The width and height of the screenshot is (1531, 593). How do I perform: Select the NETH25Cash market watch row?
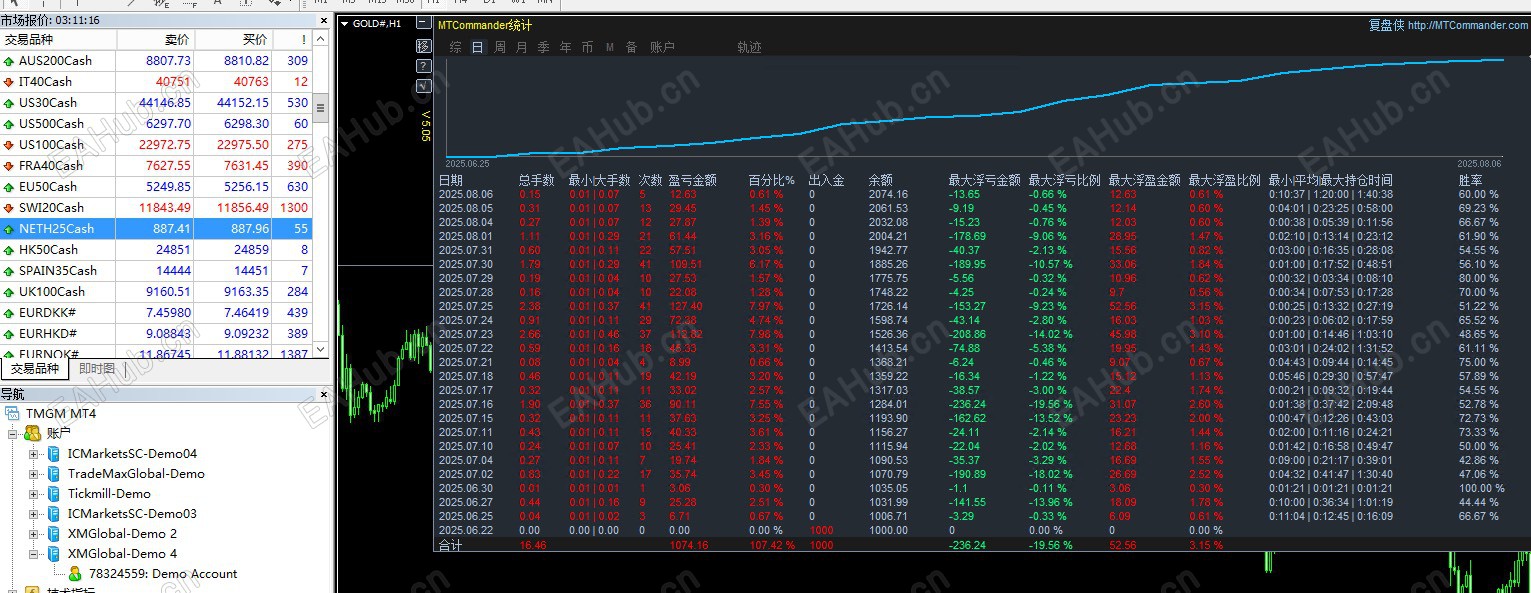157,229
